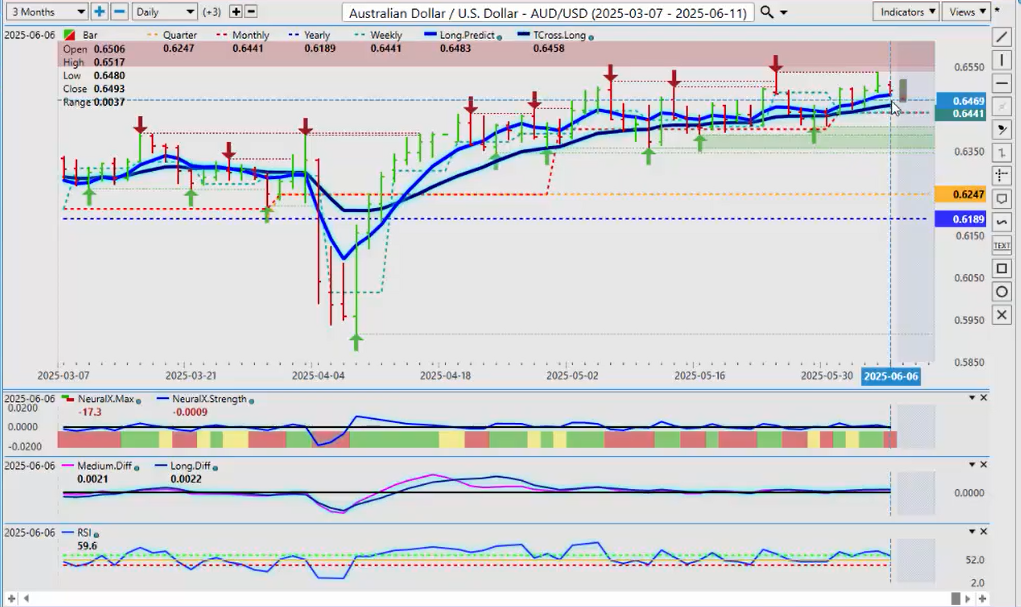
Task: Click the NeuralX.Max settings dot
Action: pos(139,401)
